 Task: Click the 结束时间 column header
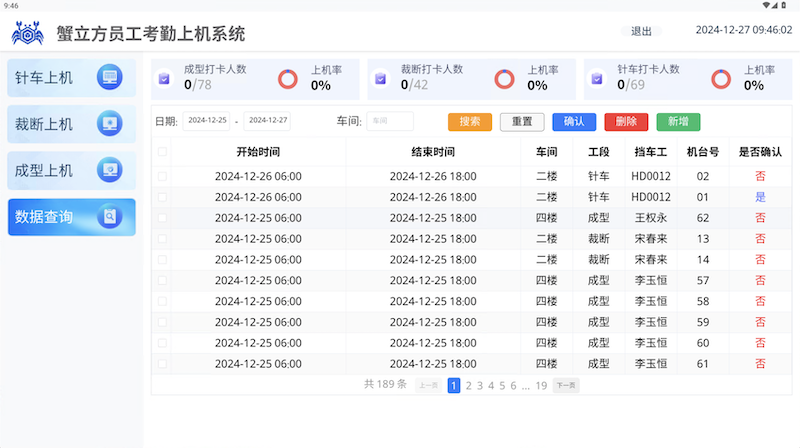tap(433, 152)
